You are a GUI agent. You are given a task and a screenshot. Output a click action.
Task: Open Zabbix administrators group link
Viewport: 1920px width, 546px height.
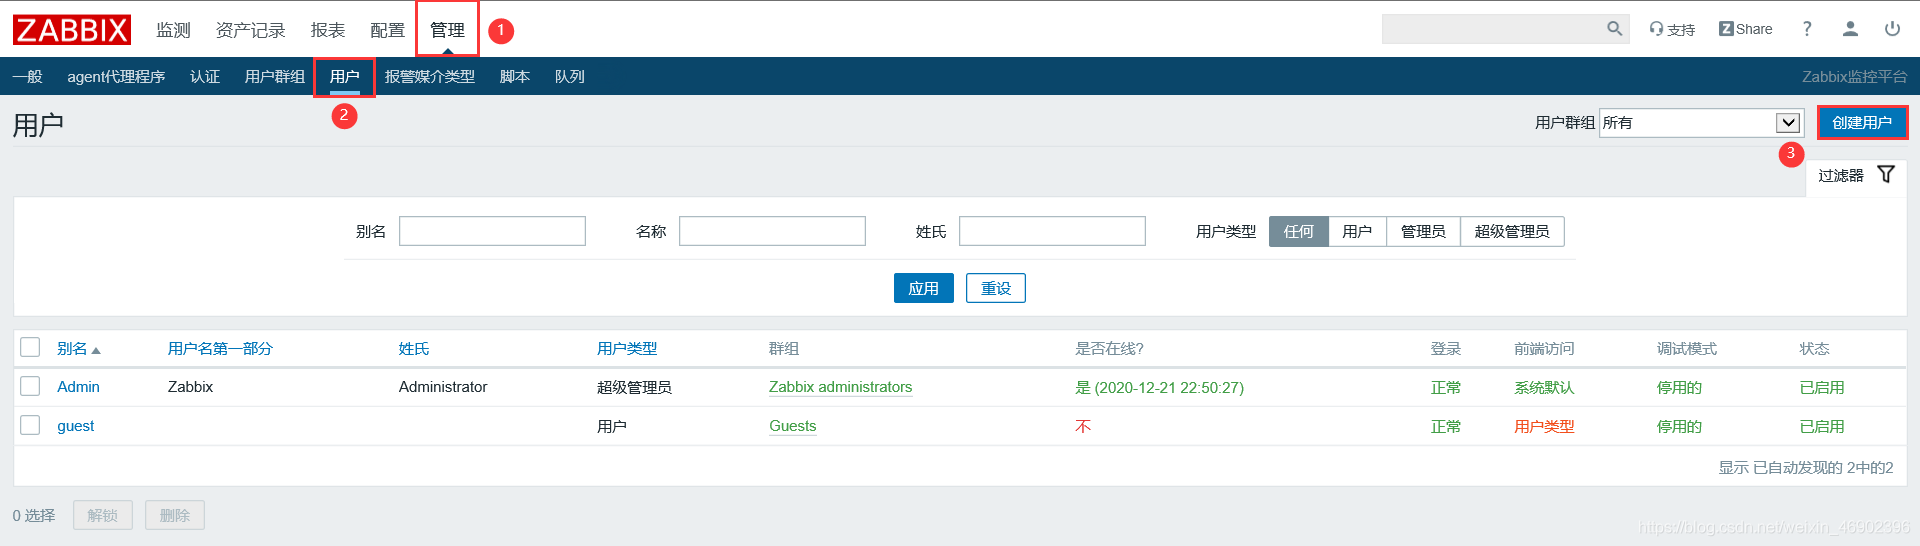(x=840, y=387)
